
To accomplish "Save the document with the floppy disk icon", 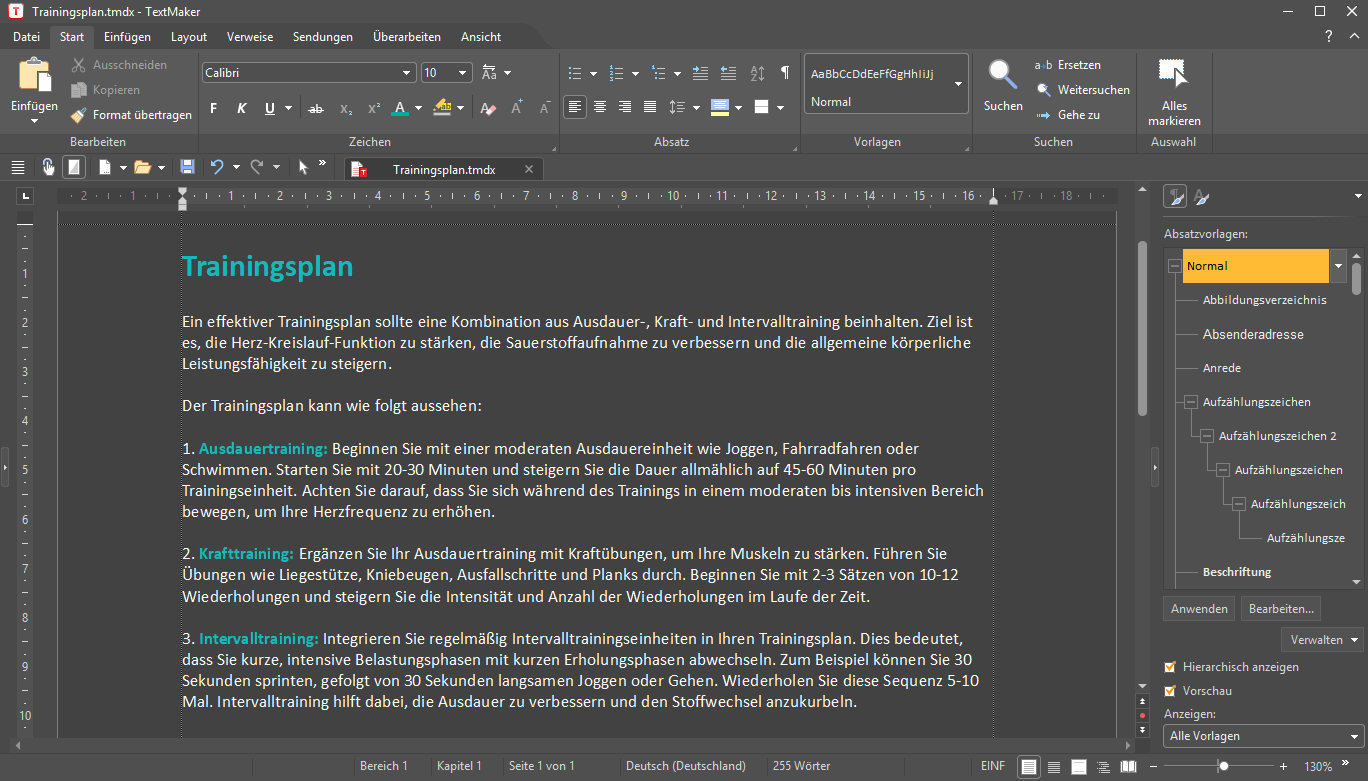I will 187,167.
